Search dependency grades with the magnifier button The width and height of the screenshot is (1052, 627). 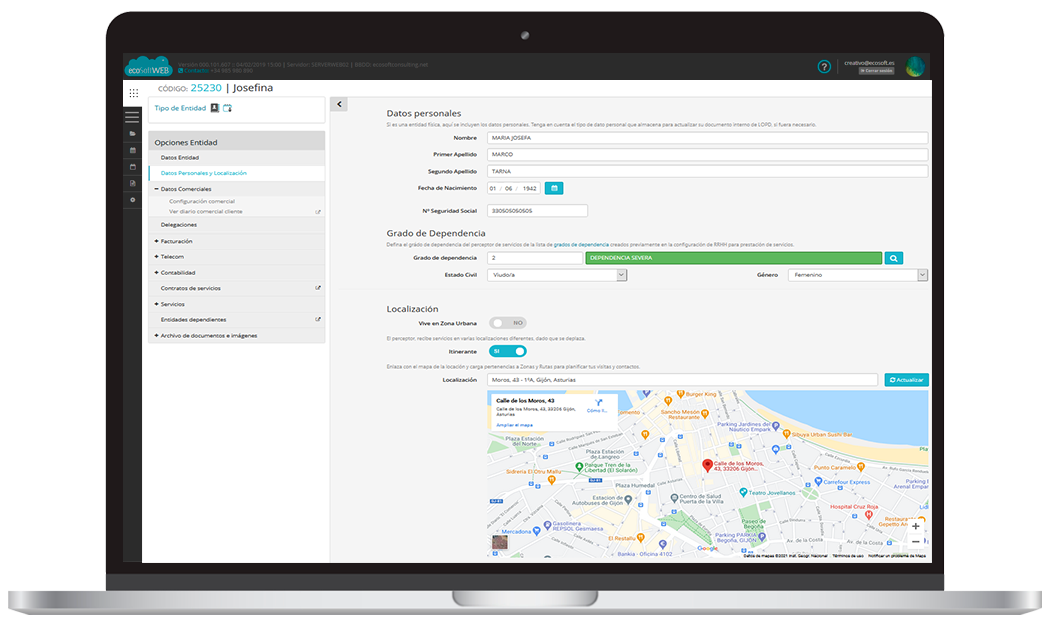pyautogui.click(x=894, y=258)
